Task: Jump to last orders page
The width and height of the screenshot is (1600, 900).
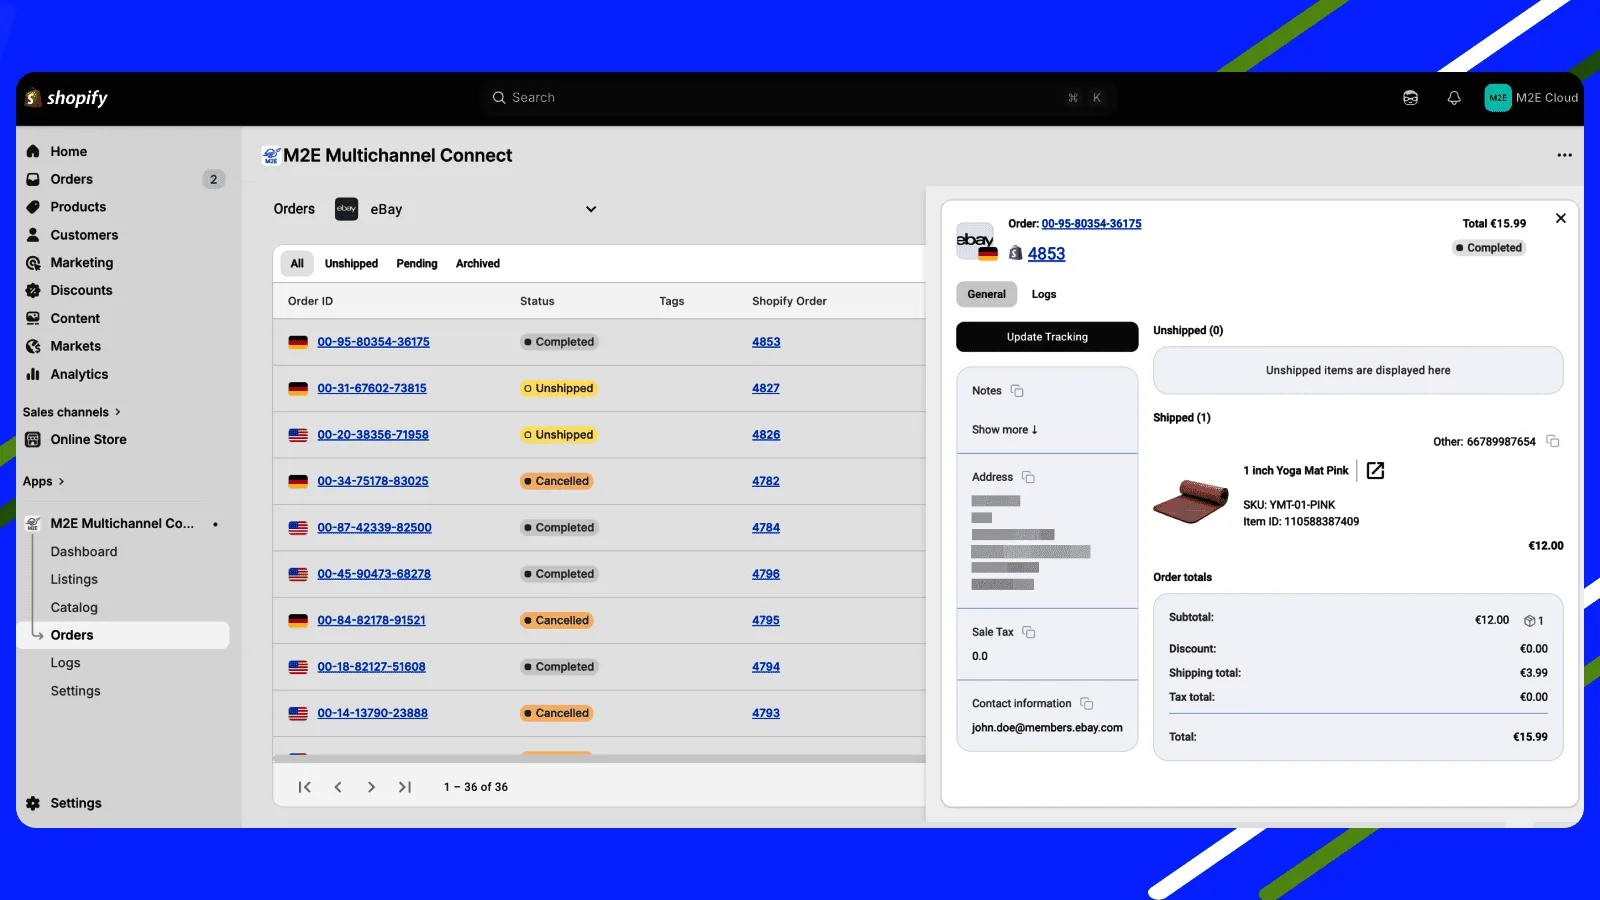Action: click(x=405, y=787)
